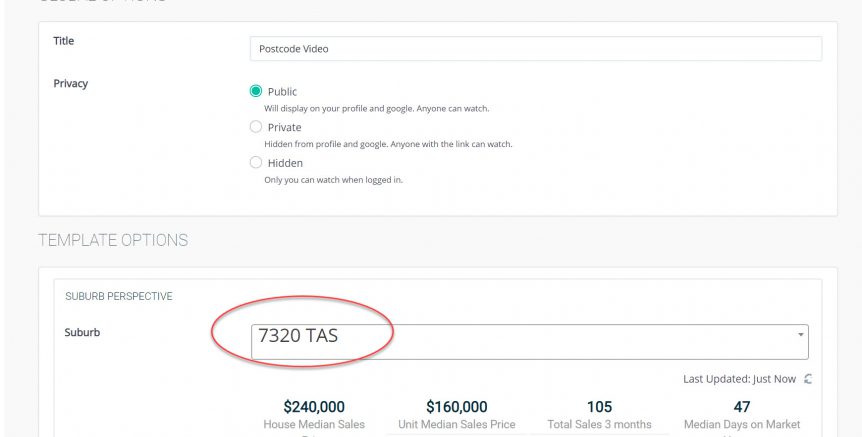
Task: Click the Hidden option label text
Action: (x=285, y=163)
